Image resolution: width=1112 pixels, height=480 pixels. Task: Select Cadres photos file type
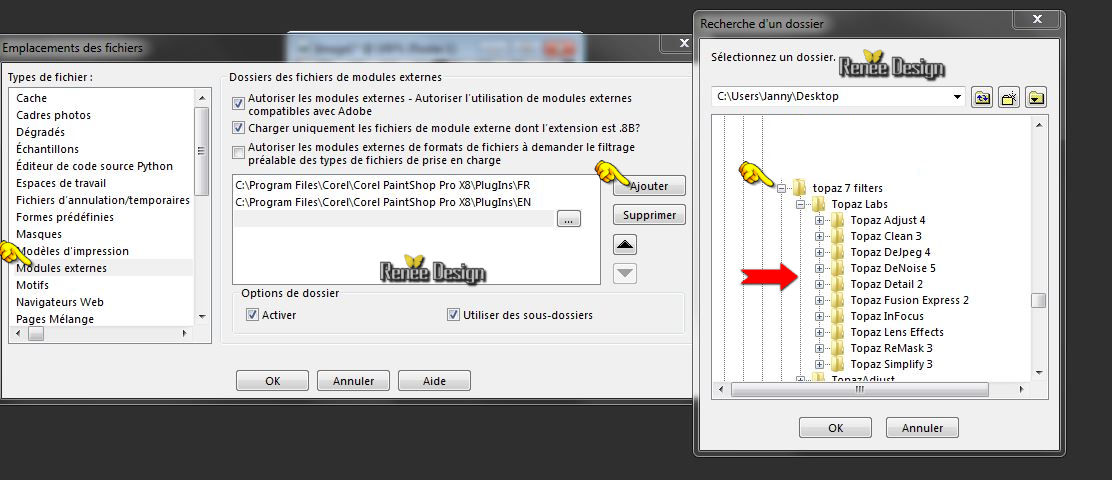tap(53, 115)
